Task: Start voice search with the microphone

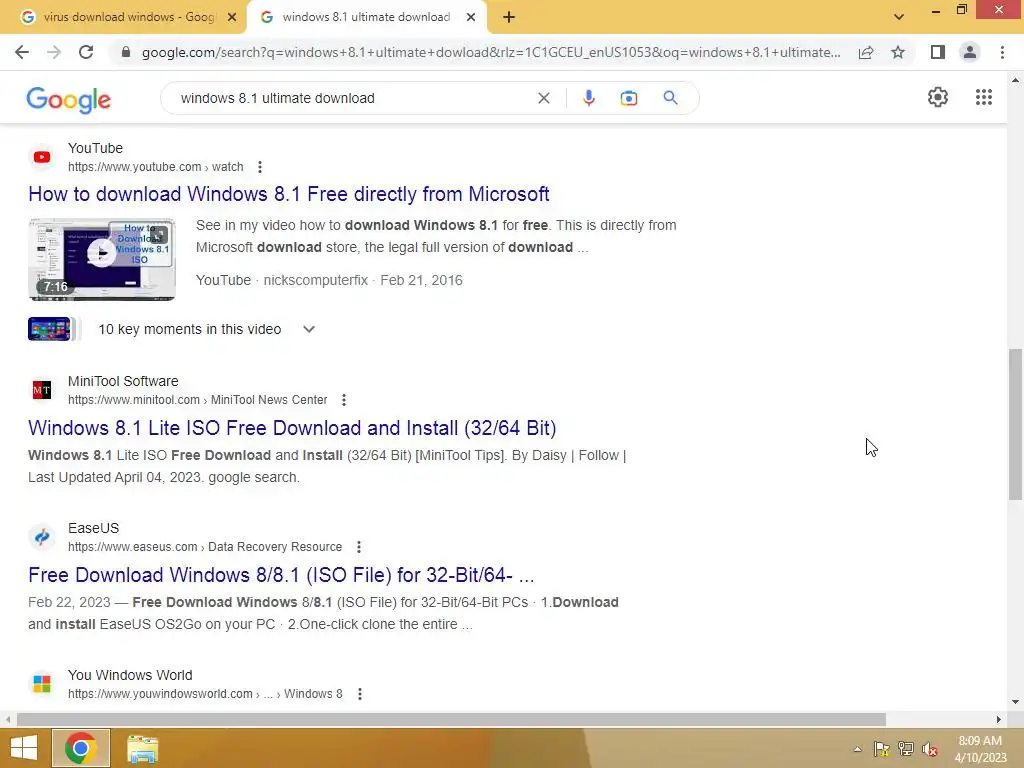Action: [x=588, y=98]
